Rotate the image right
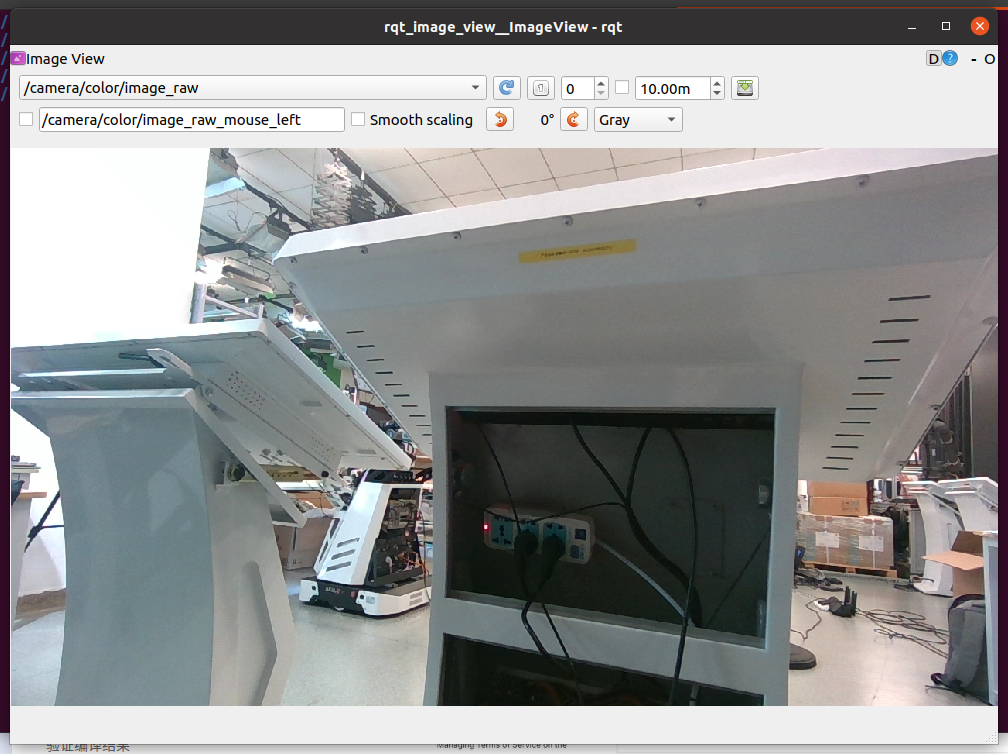This screenshot has height=754, width=1008. tap(573, 120)
